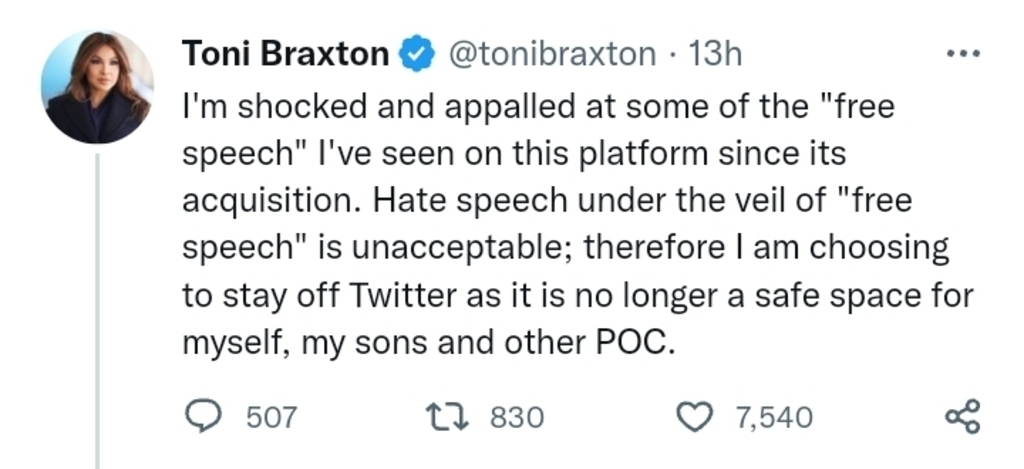This screenshot has height=469, width=1024.
Task: Click the 13h timestamp
Action: [x=715, y=54]
